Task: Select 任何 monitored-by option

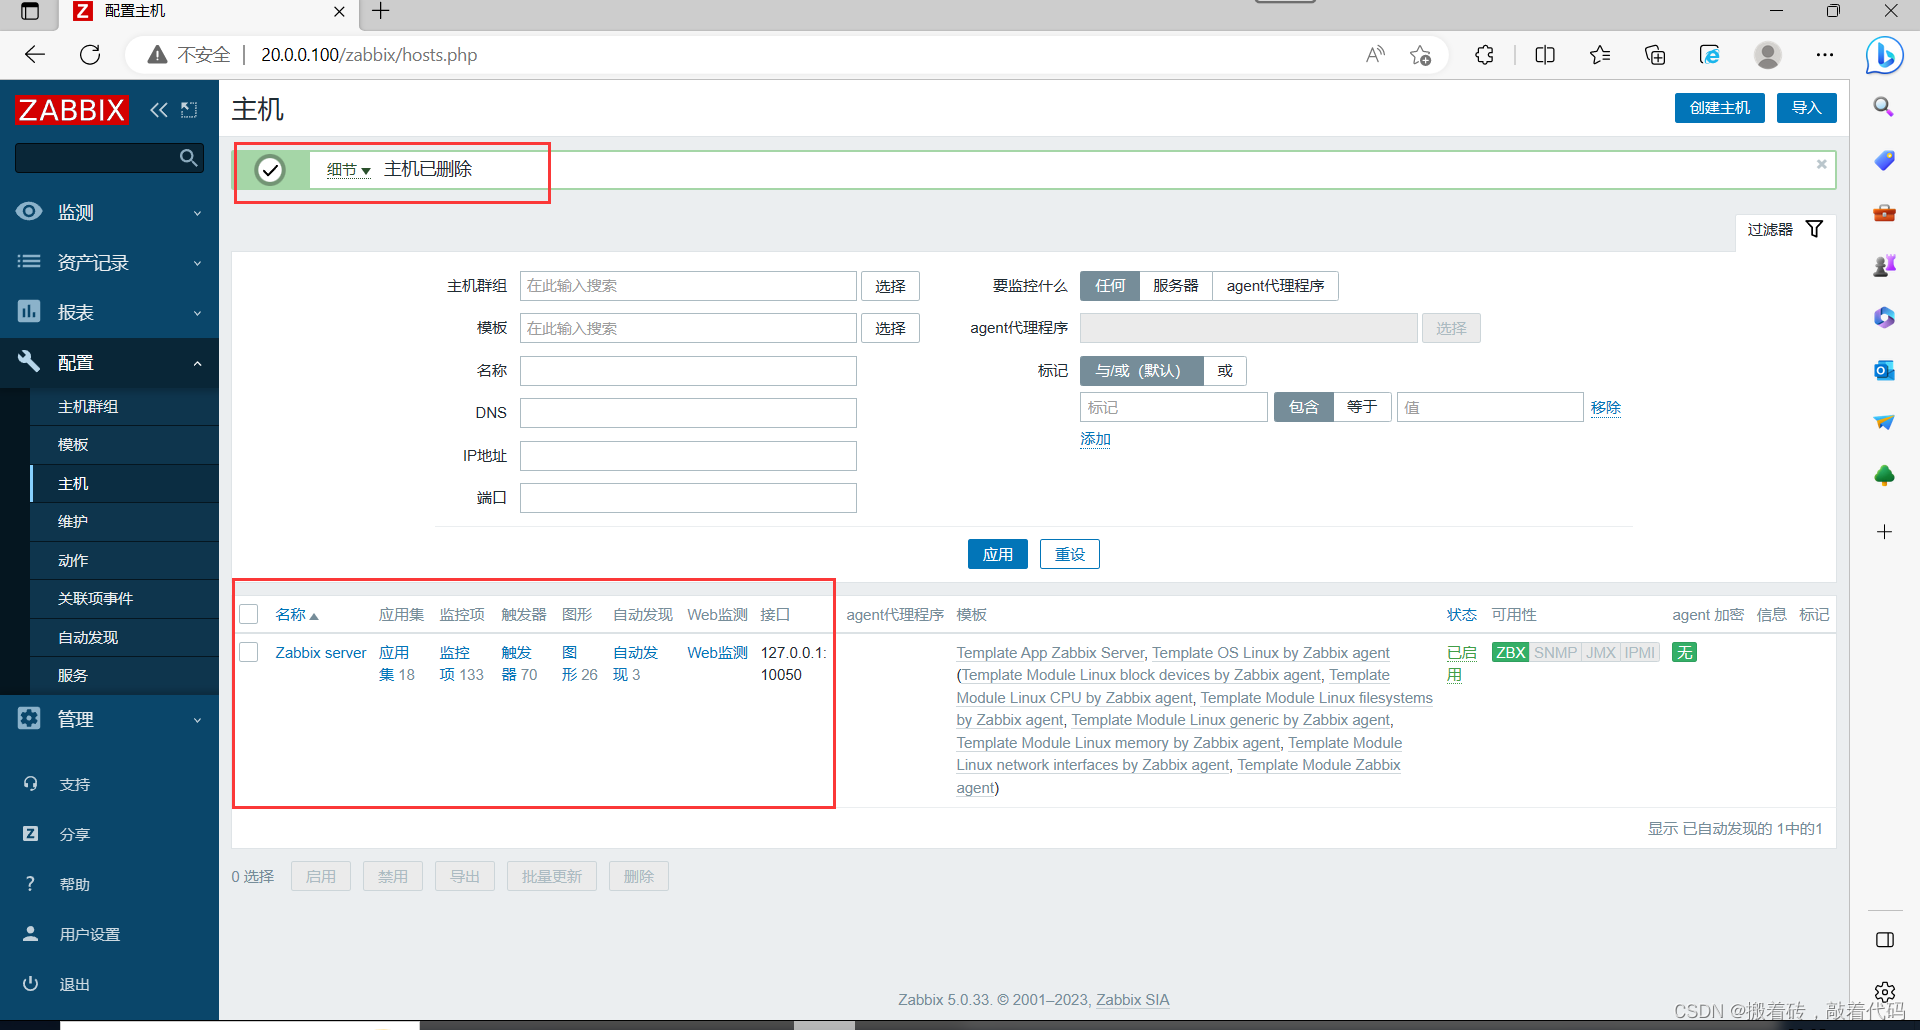Action: 1109,286
